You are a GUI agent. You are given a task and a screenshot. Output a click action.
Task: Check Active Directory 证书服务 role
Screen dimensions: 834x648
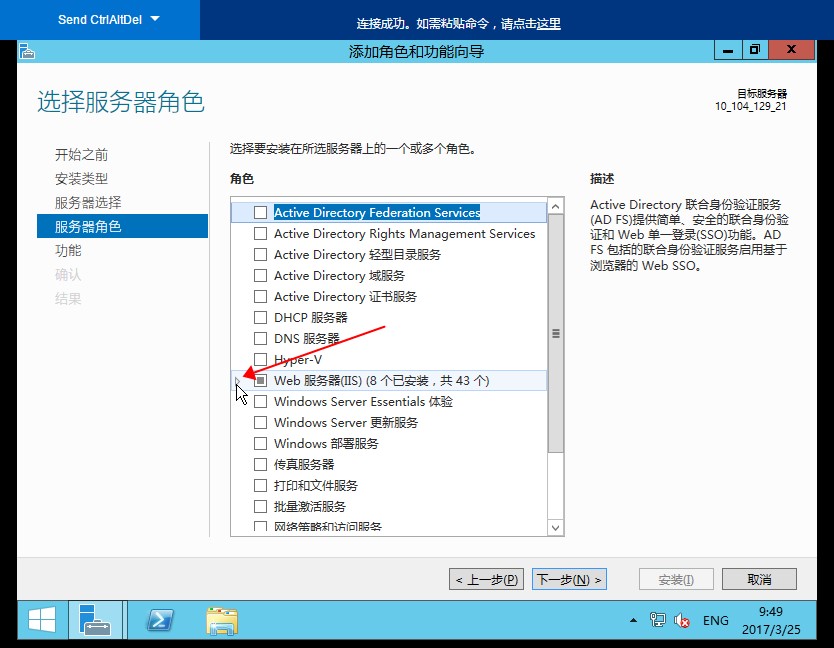(x=260, y=296)
